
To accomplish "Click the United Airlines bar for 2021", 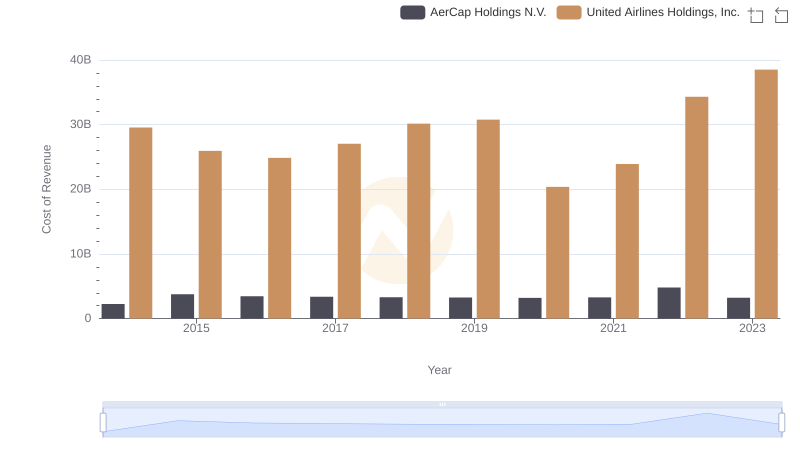I will (x=627, y=241).
